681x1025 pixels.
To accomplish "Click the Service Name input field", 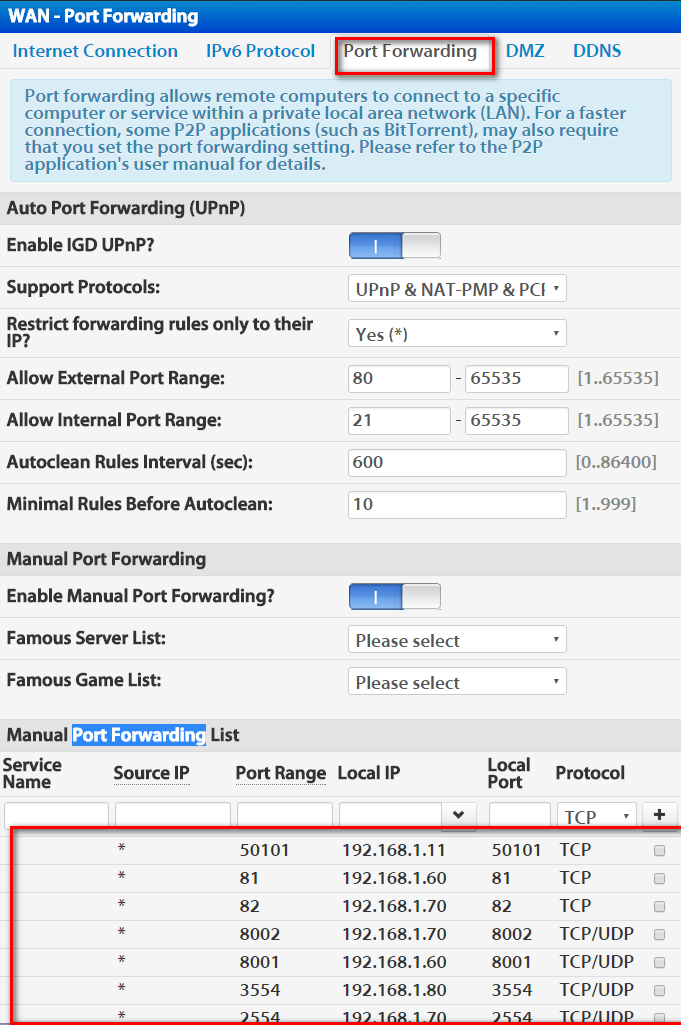I will [56, 816].
